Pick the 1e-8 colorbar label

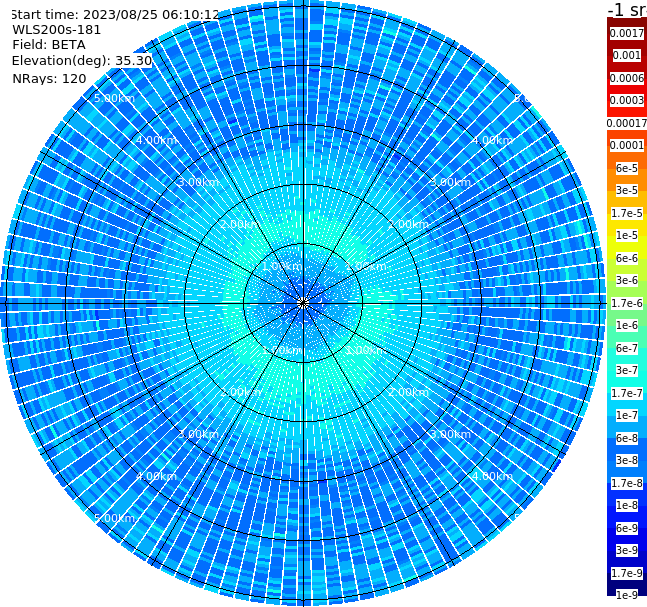627,505
